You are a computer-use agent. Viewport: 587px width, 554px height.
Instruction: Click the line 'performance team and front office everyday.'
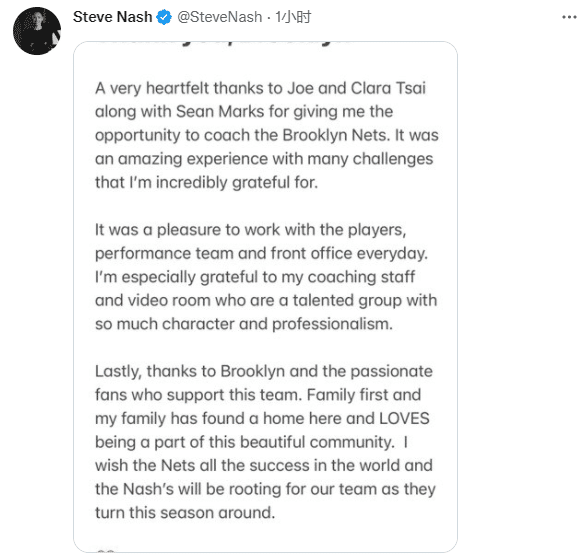click(x=261, y=253)
